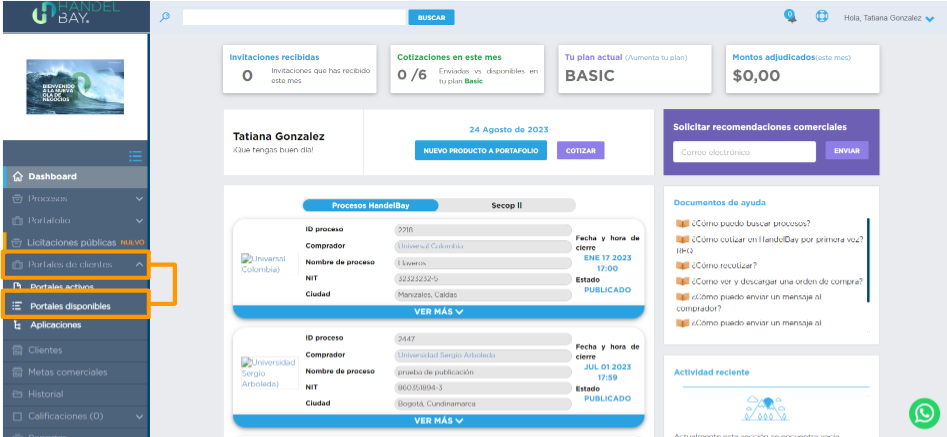947x437 pixels.
Task: Open the Hola, Tatiana Gonzalez dropdown
Action: (x=889, y=18)
